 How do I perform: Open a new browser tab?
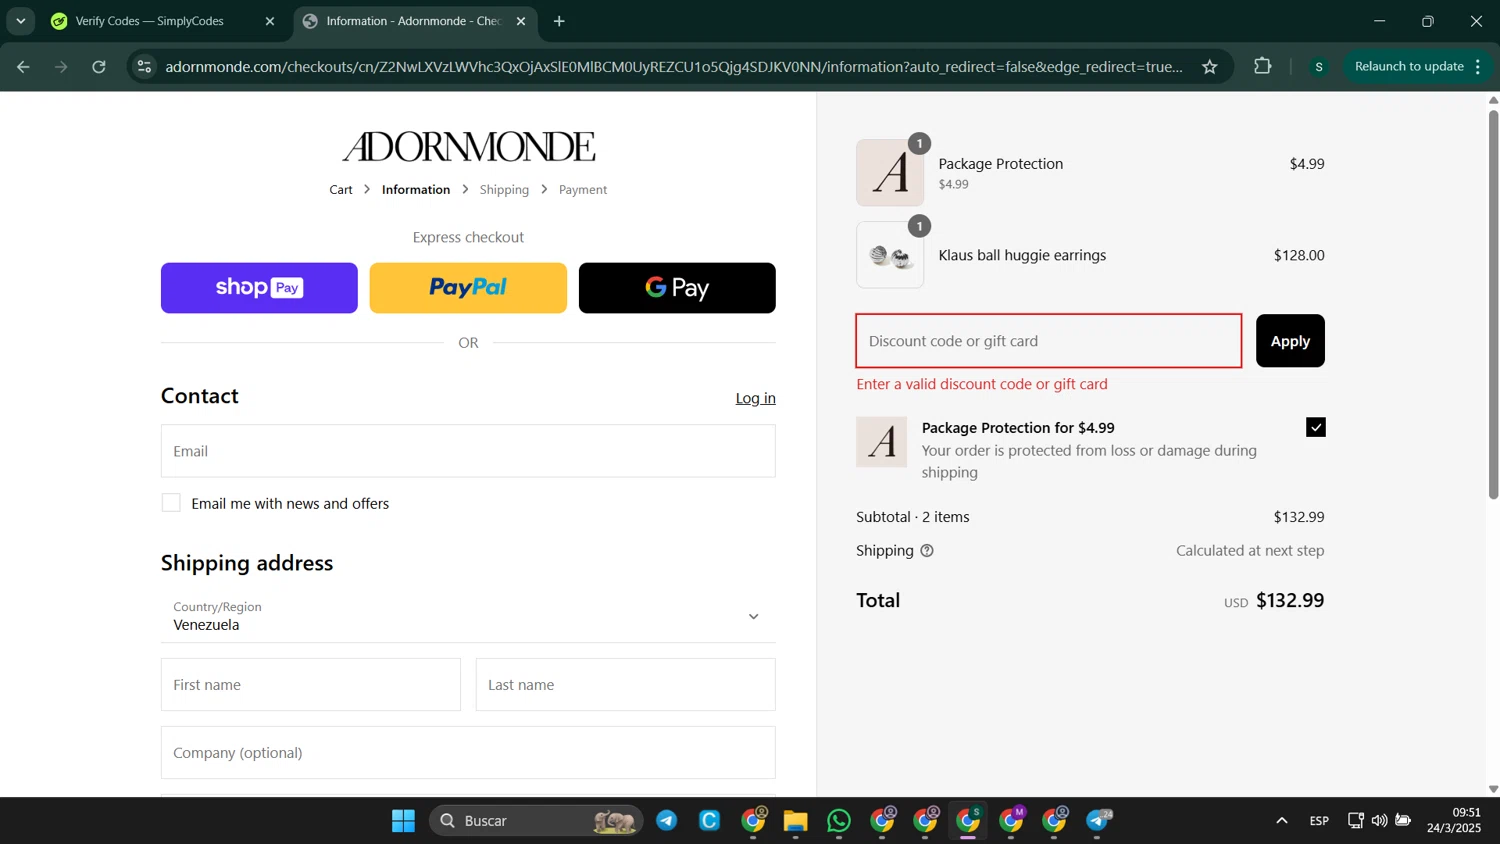(559, 21)
